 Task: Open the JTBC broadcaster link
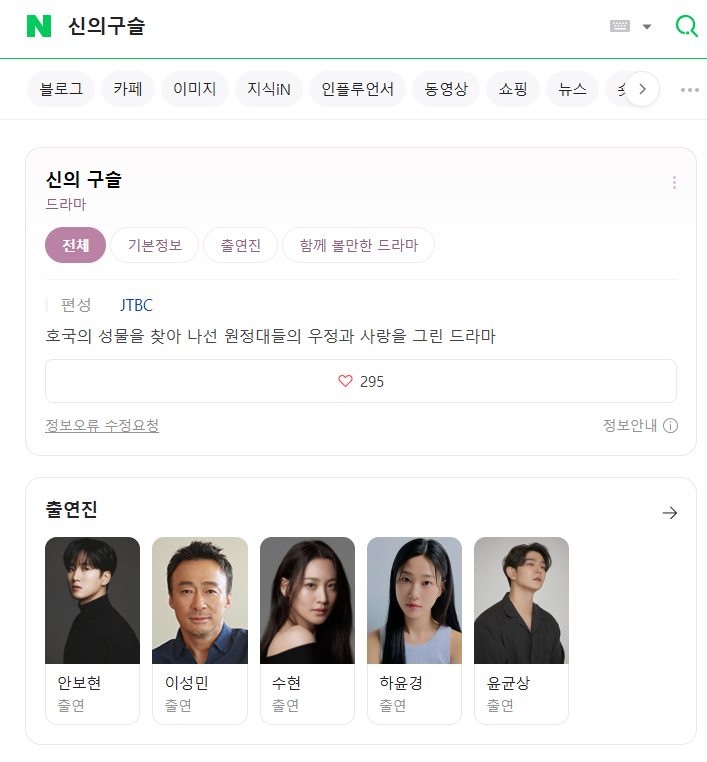coord(136,305)
